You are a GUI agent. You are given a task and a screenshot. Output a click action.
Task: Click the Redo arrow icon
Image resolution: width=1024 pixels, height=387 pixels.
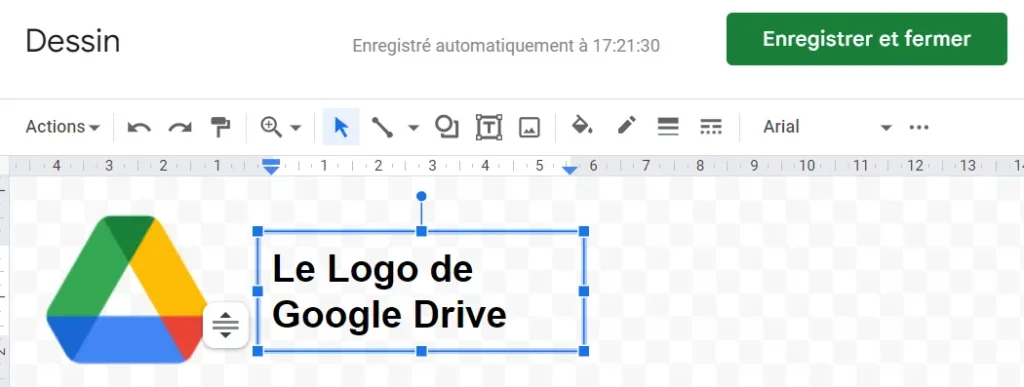(x=180, y=127)
